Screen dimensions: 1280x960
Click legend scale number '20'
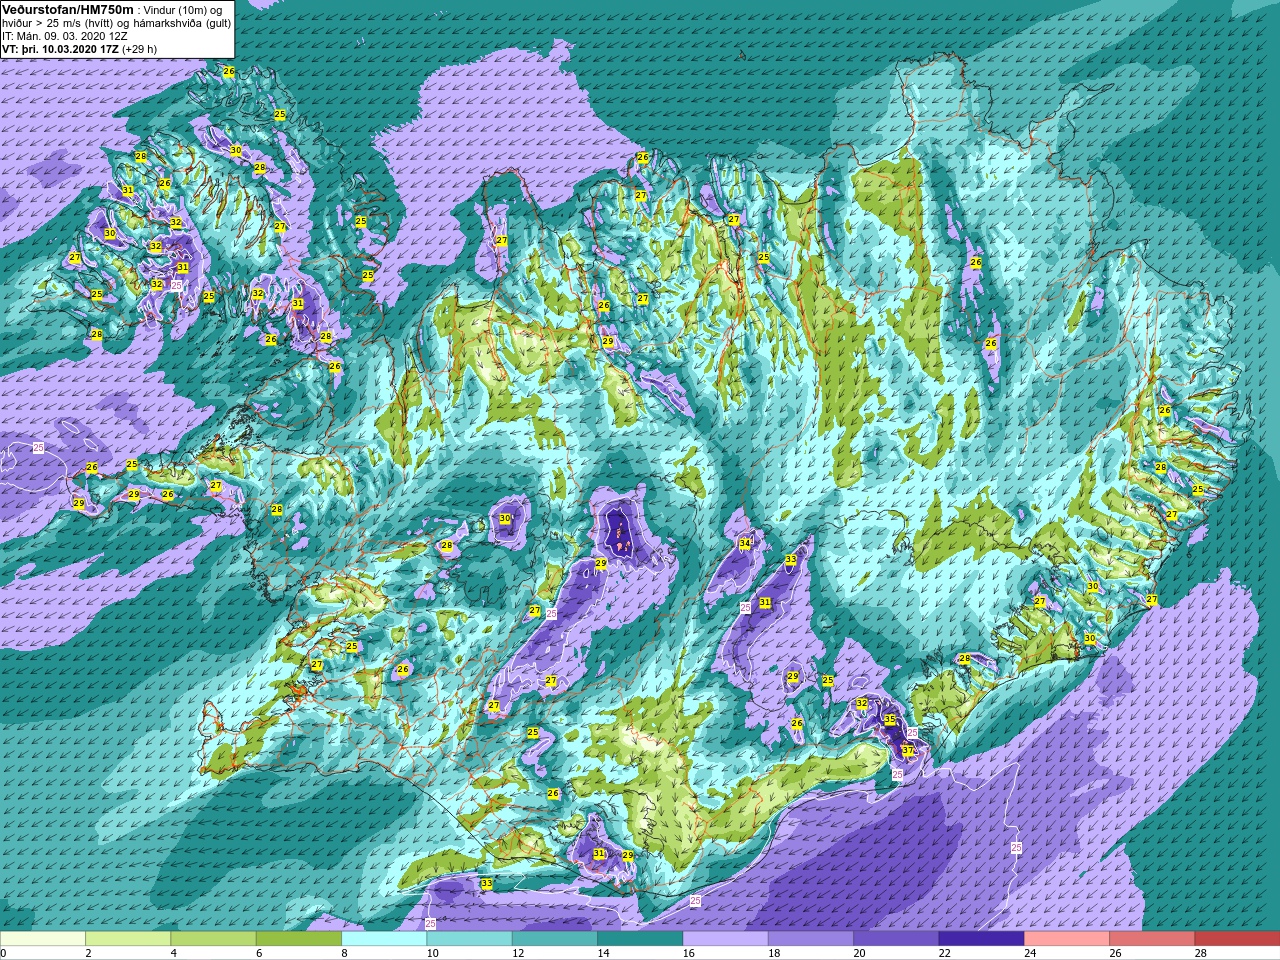coord(859,953)
